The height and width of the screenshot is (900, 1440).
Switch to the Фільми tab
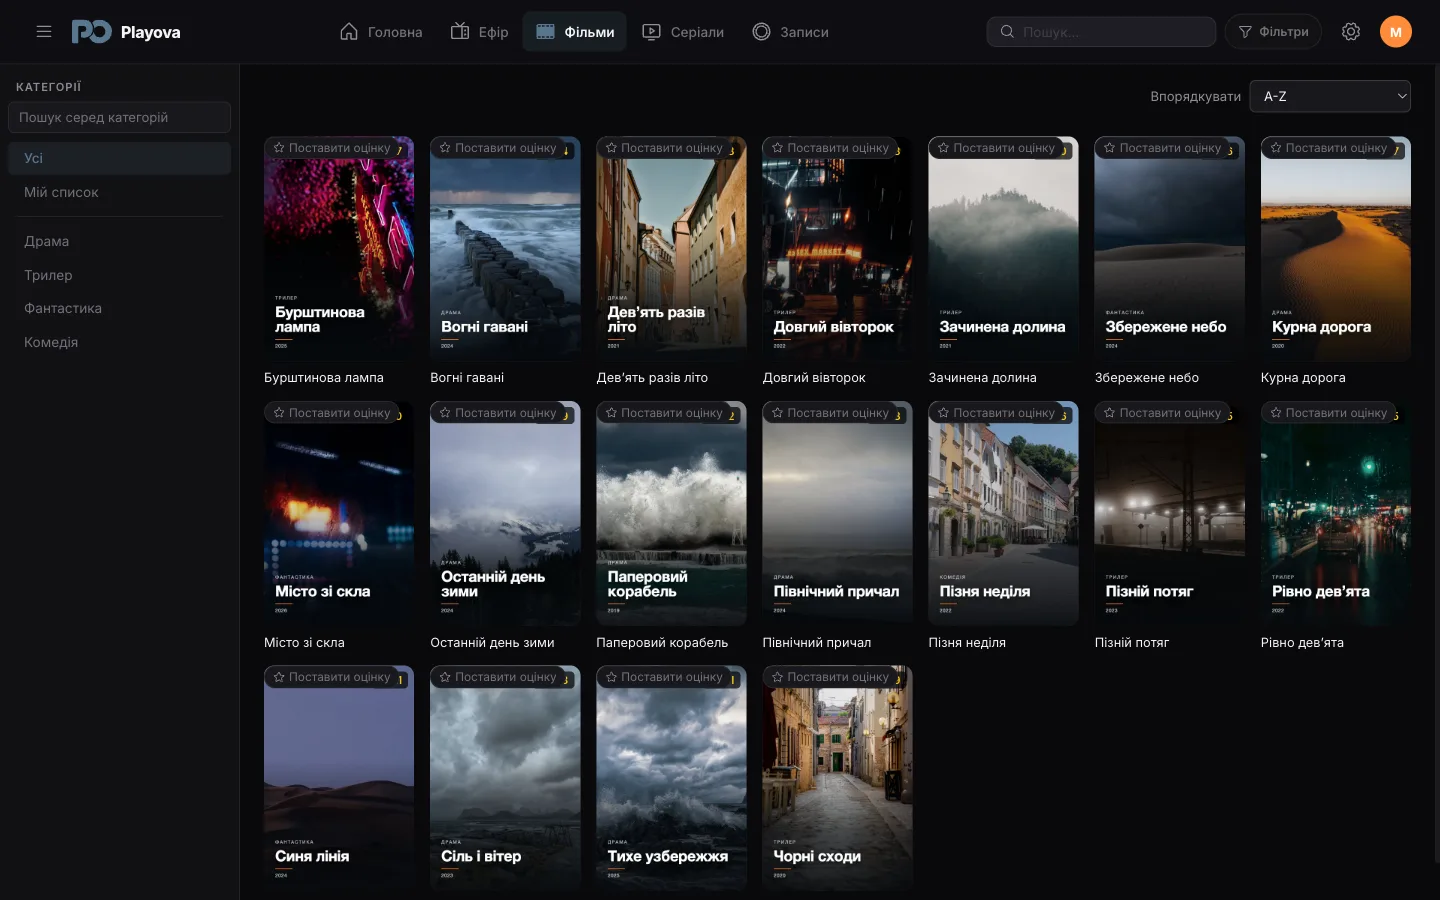(x=575, y=32)
